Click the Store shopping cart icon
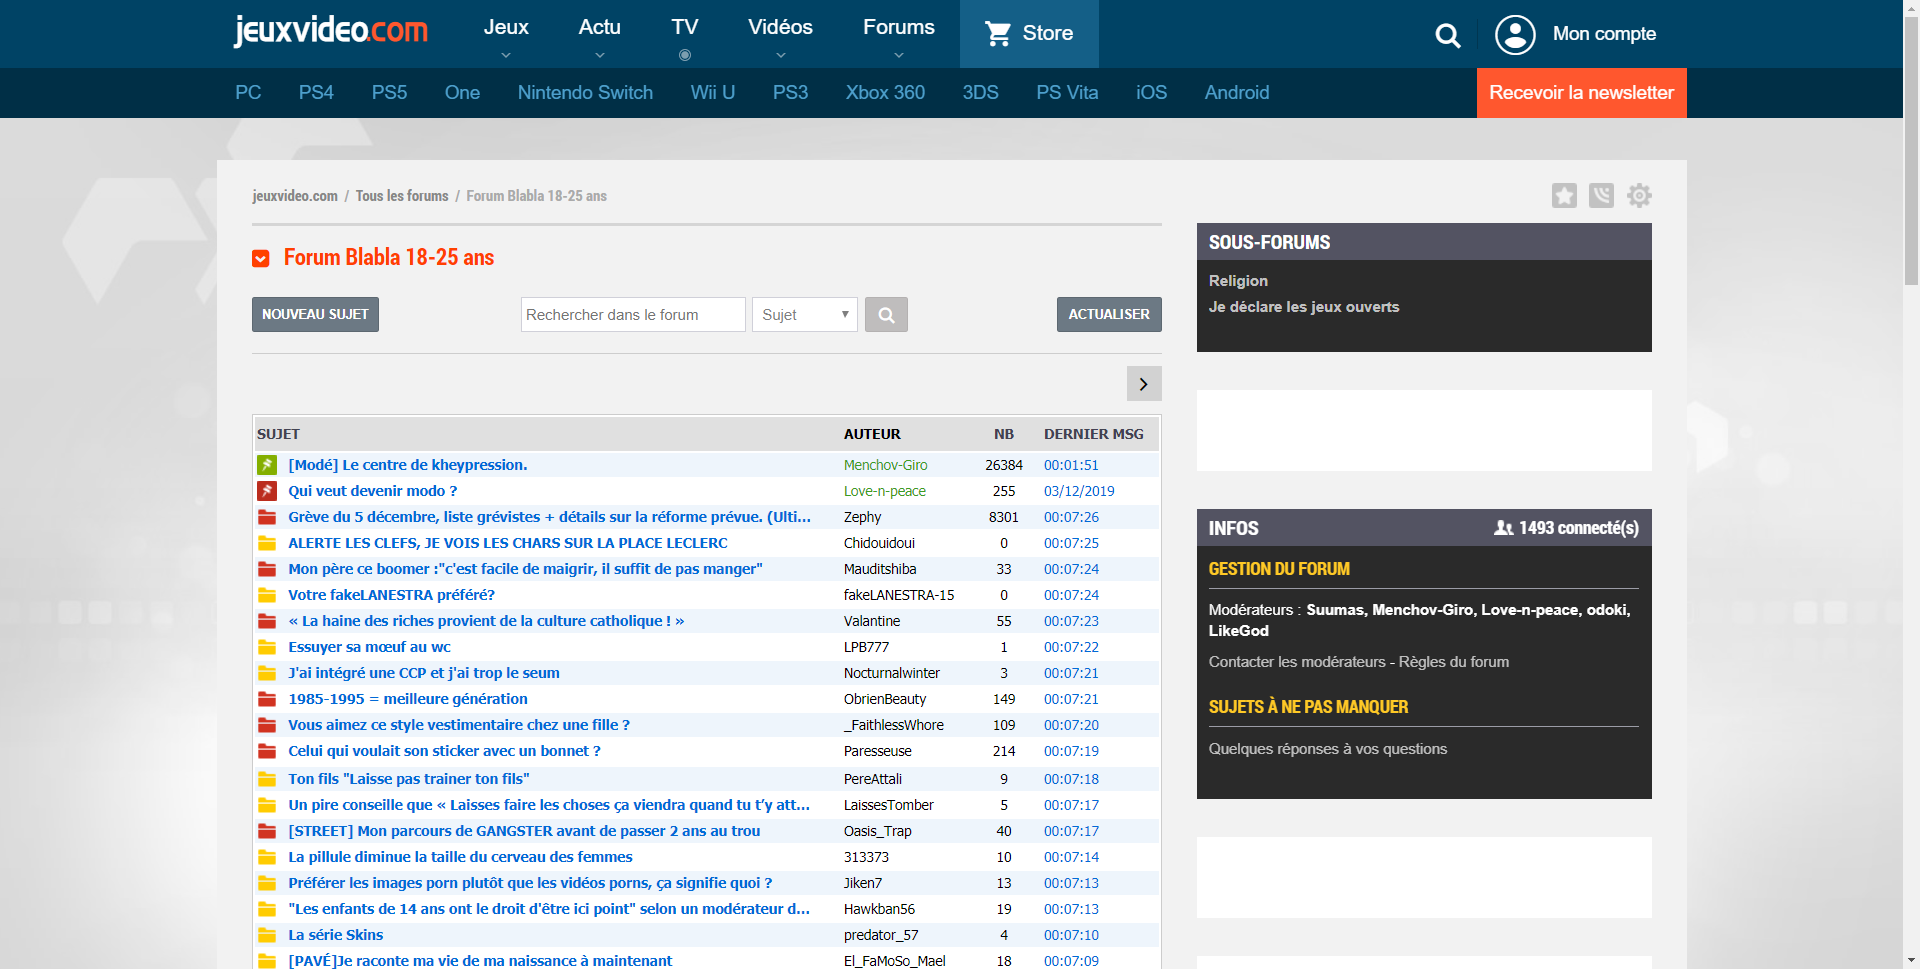Screen dimensions: 1920x969 coord(998,34)
